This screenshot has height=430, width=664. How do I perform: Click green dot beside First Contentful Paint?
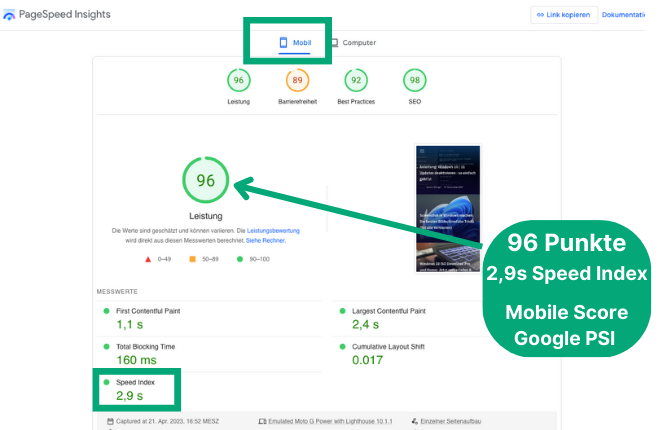pyautogui.click(x=106, y=311)
